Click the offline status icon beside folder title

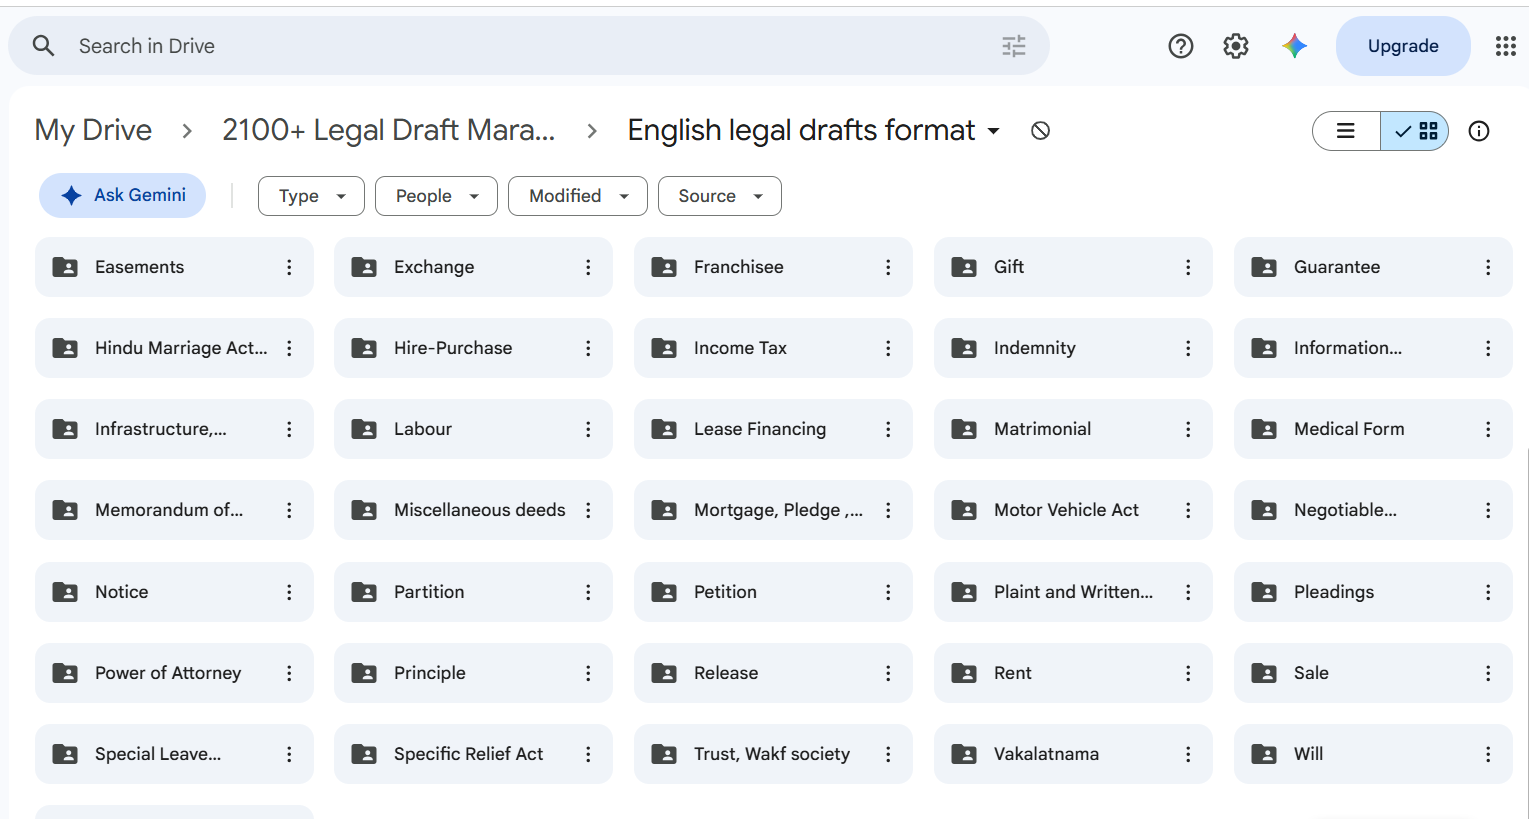point(1040,131)
